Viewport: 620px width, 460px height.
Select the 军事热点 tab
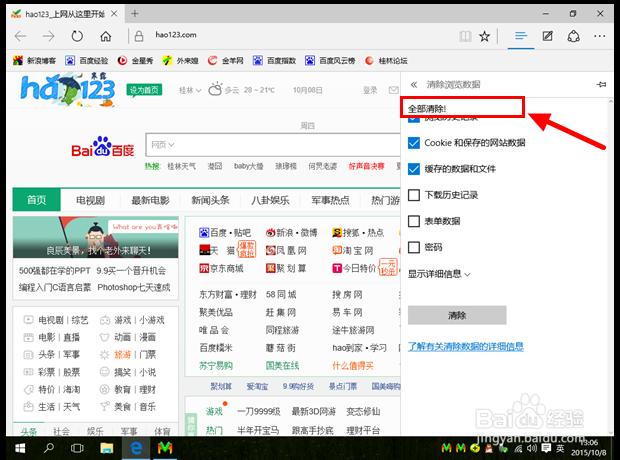click(330, 201)
